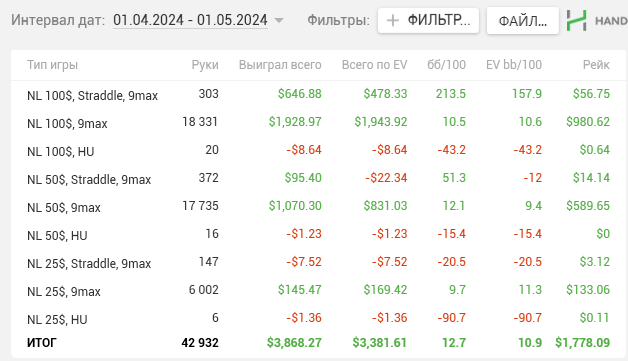Screen dimensions: 628x361
Task: Sort by the Всего по EV column header
Action: [374, 65]
